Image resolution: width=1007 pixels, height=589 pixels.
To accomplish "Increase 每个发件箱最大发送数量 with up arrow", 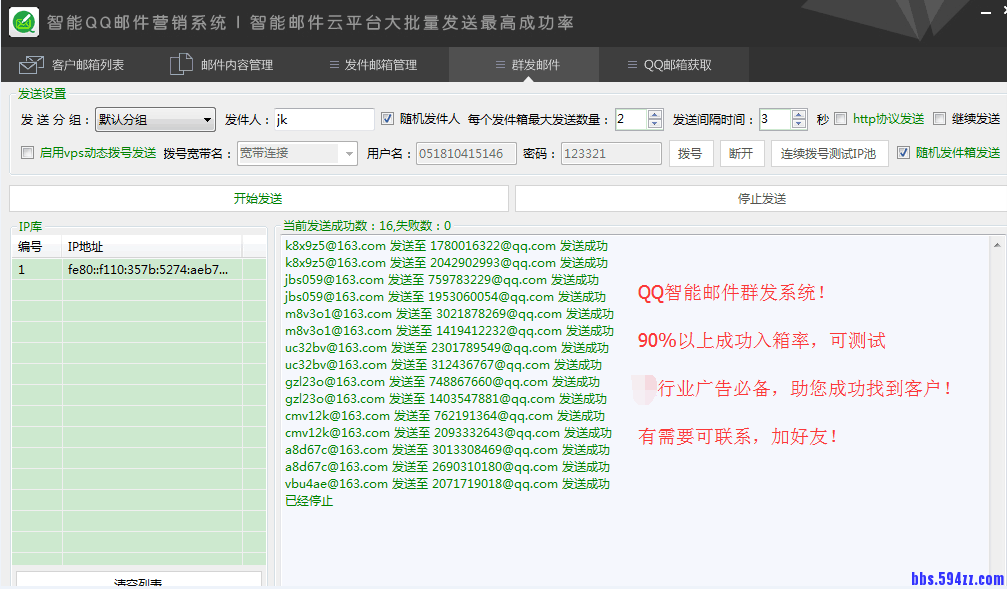I will click(x=654, y=114).
